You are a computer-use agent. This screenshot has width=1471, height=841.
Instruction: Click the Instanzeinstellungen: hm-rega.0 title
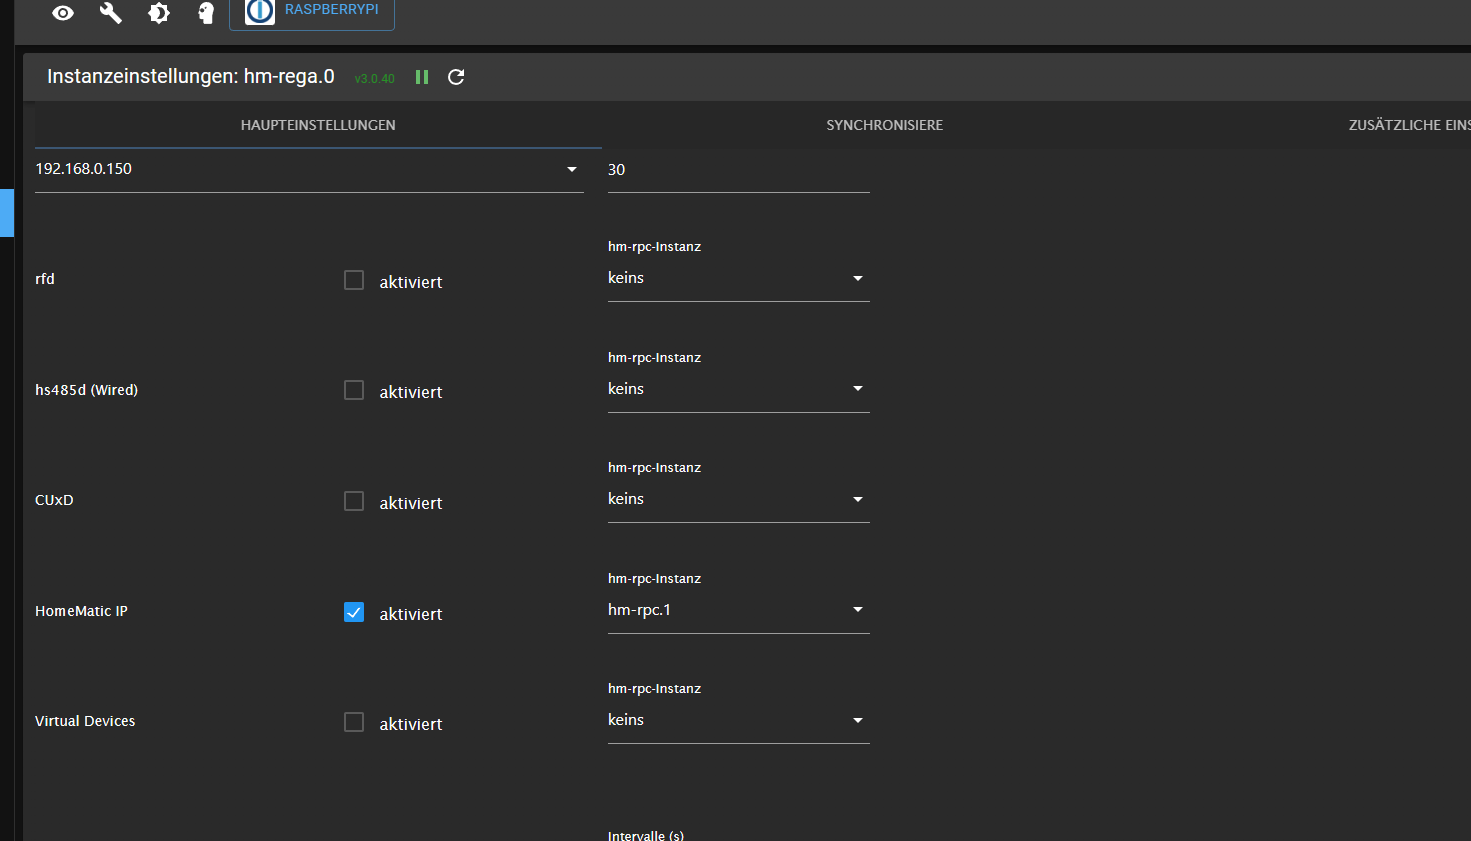[191, 77]
